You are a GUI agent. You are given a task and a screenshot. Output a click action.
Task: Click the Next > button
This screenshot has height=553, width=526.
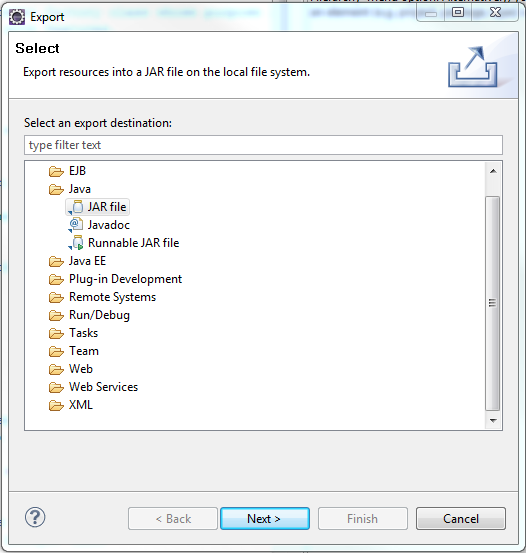[265, 518]
